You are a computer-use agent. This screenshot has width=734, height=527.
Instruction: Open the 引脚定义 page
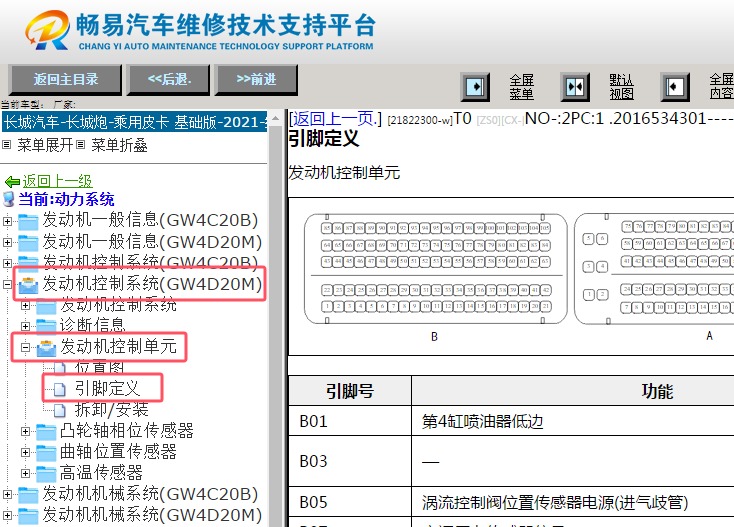pyautogui.click(x=108, y=388)
